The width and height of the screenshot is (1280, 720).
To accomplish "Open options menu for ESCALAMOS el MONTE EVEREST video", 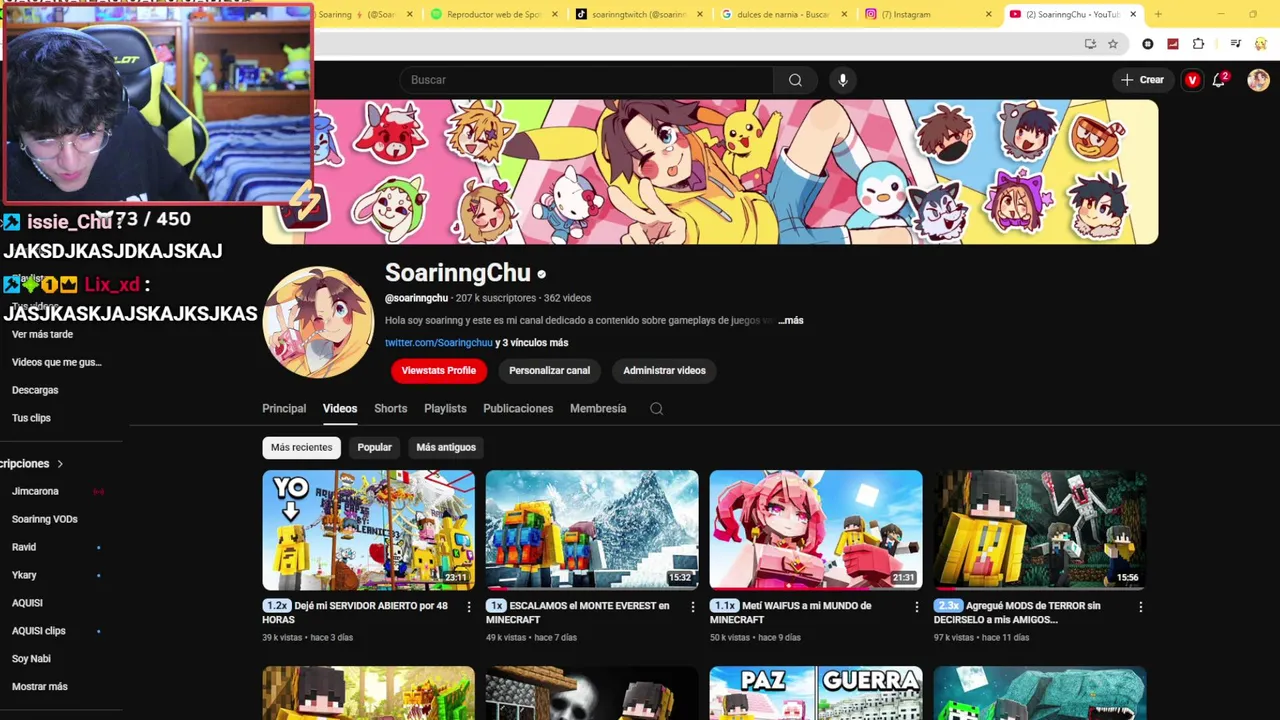I will [x=692, y=606].
